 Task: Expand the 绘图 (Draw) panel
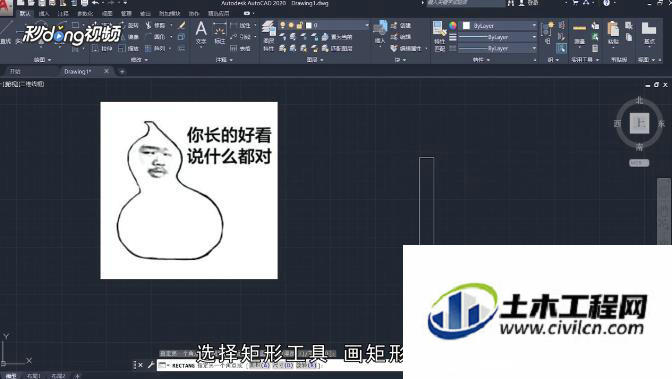[42, 60]
